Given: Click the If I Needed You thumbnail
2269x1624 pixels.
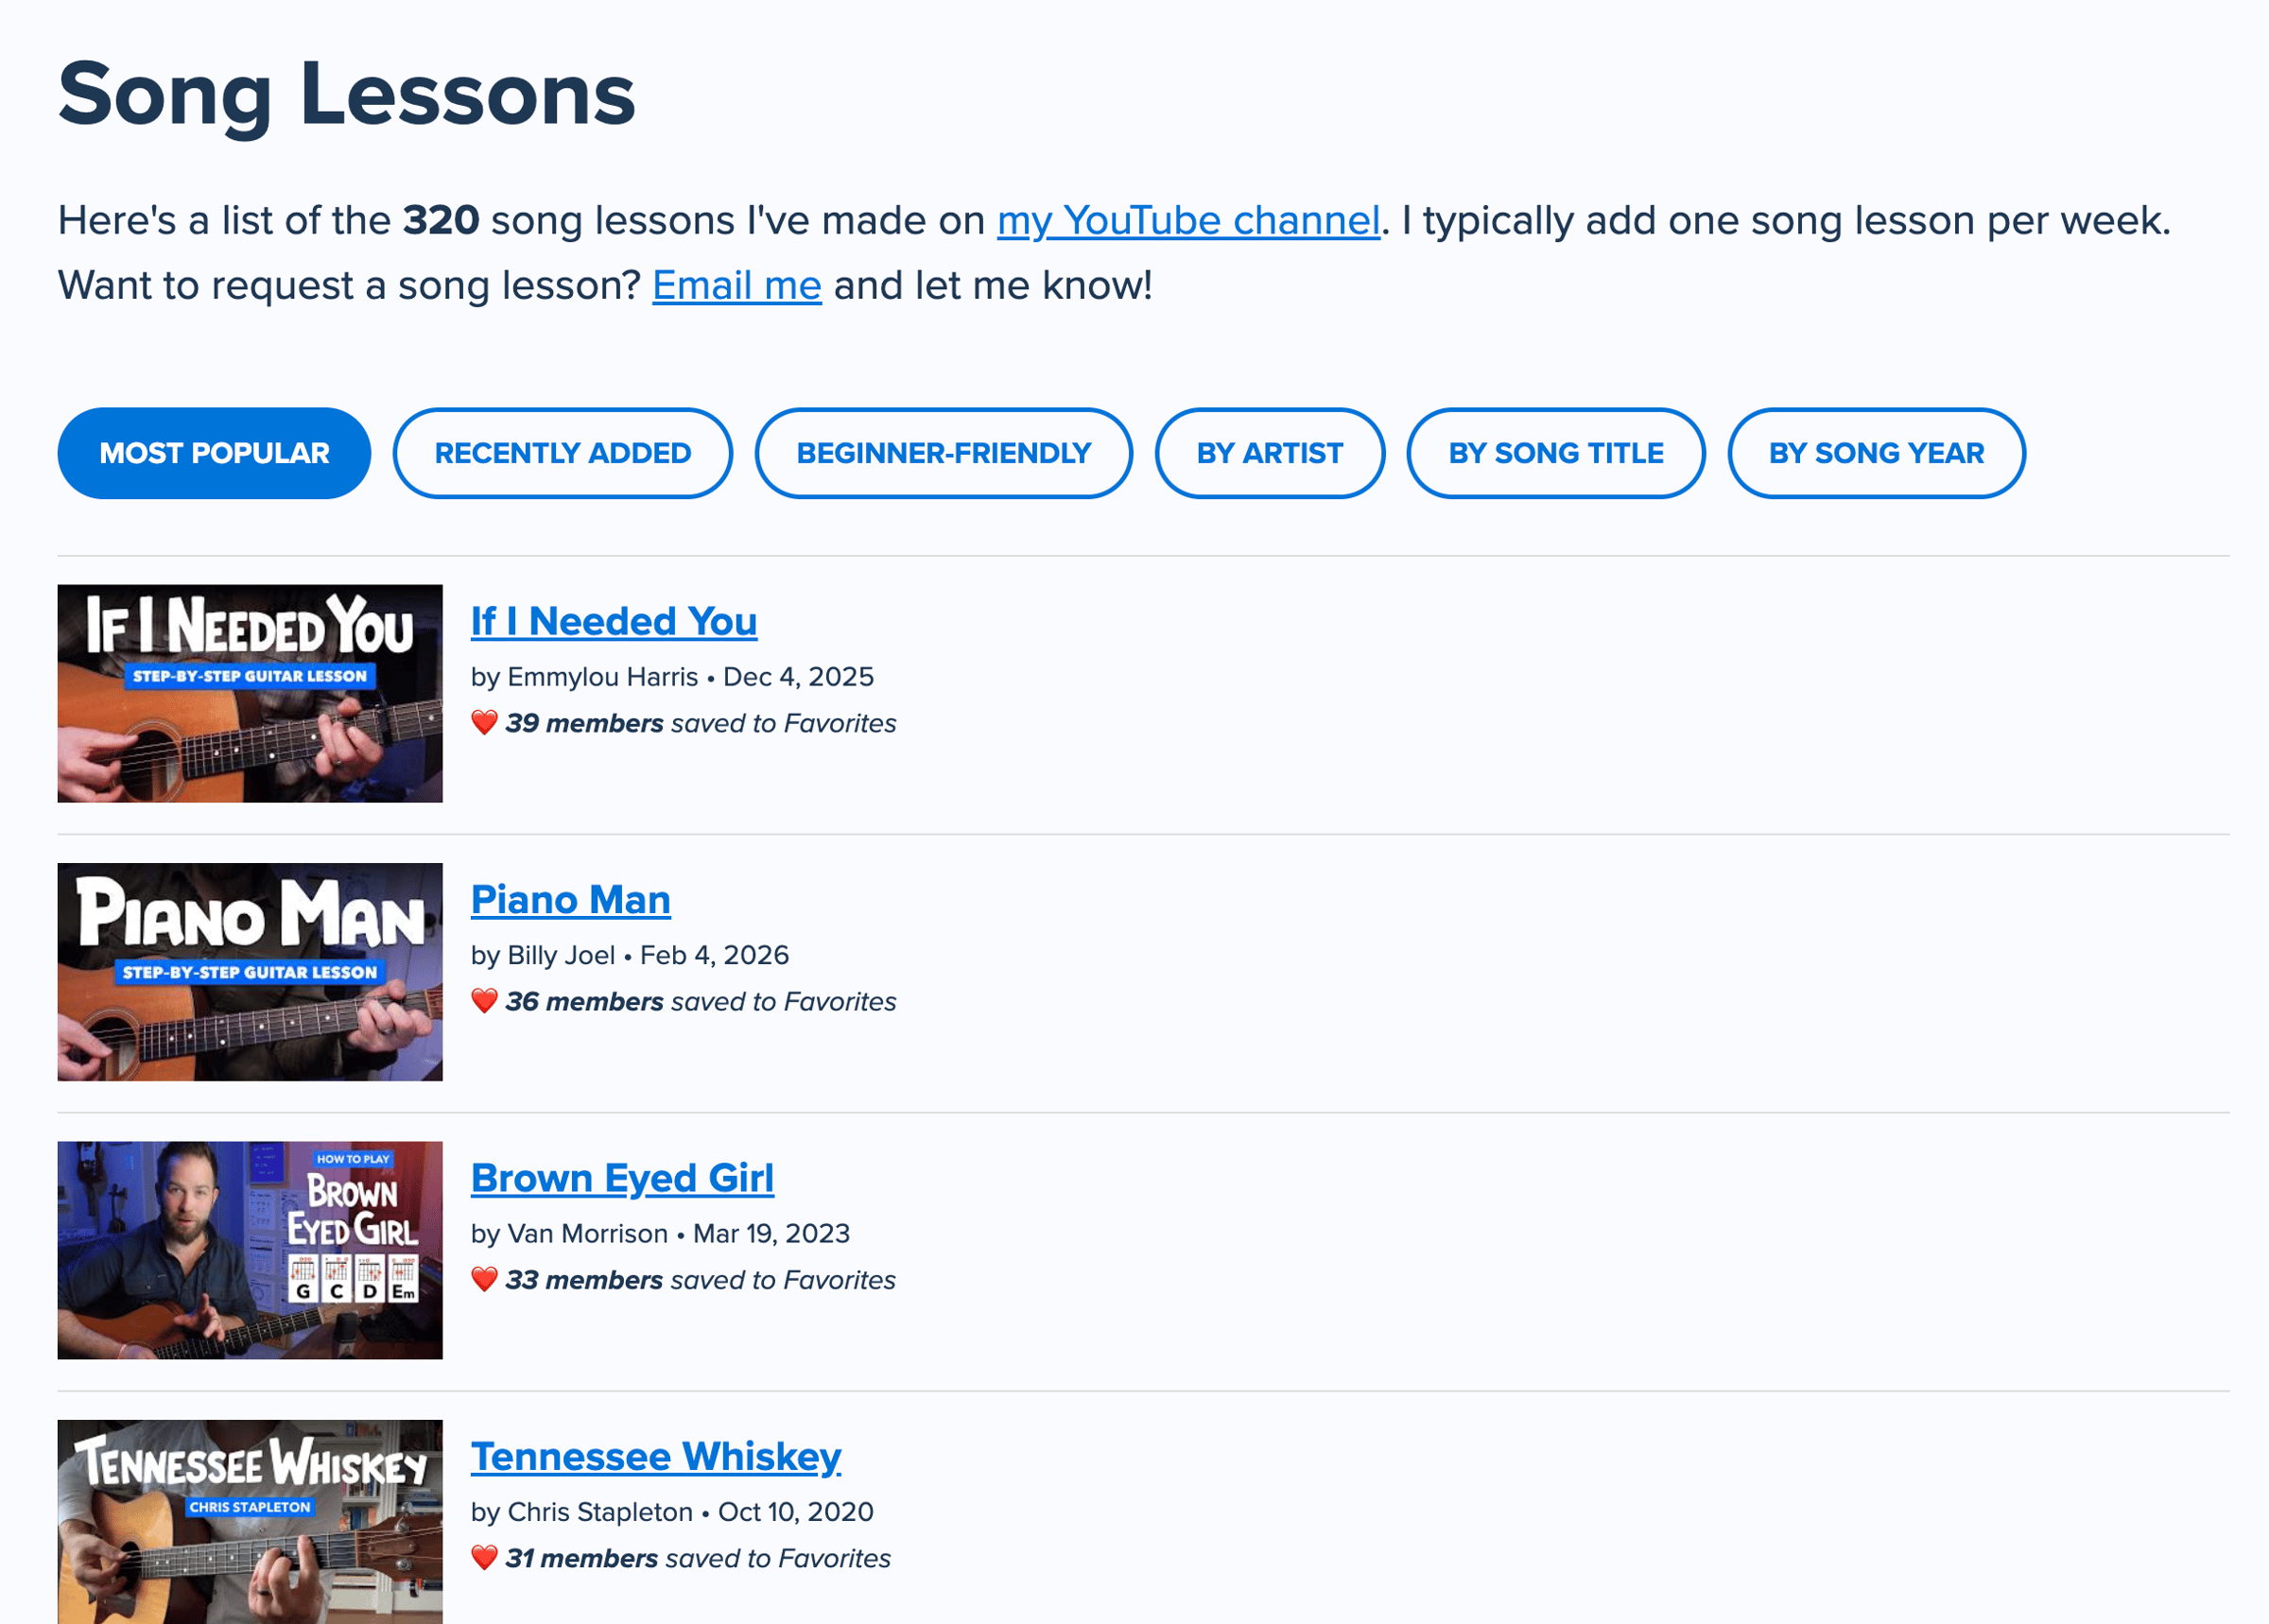Looking at the screenshot, I should (250, 693).
